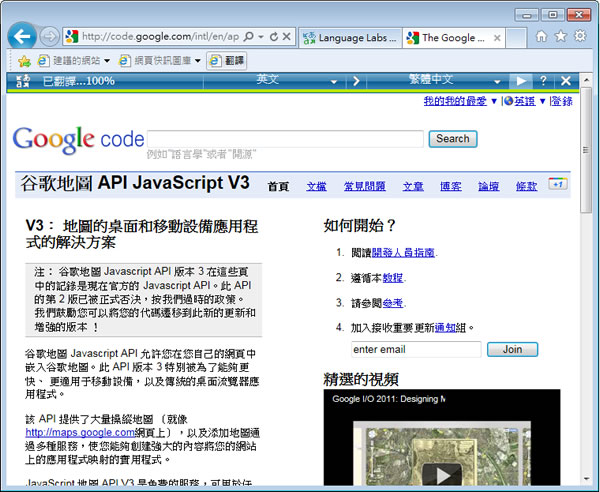Click the scrollbar up arrow
Viewport: 600px width, 492px height.
click(586, 80)
